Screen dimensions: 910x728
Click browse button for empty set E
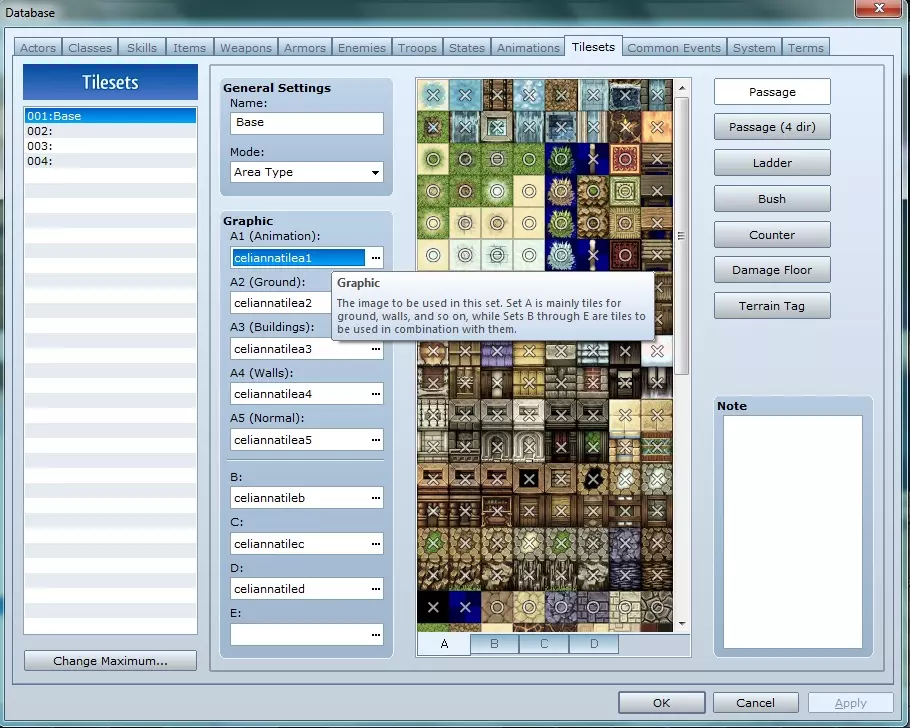pos(375,634)
